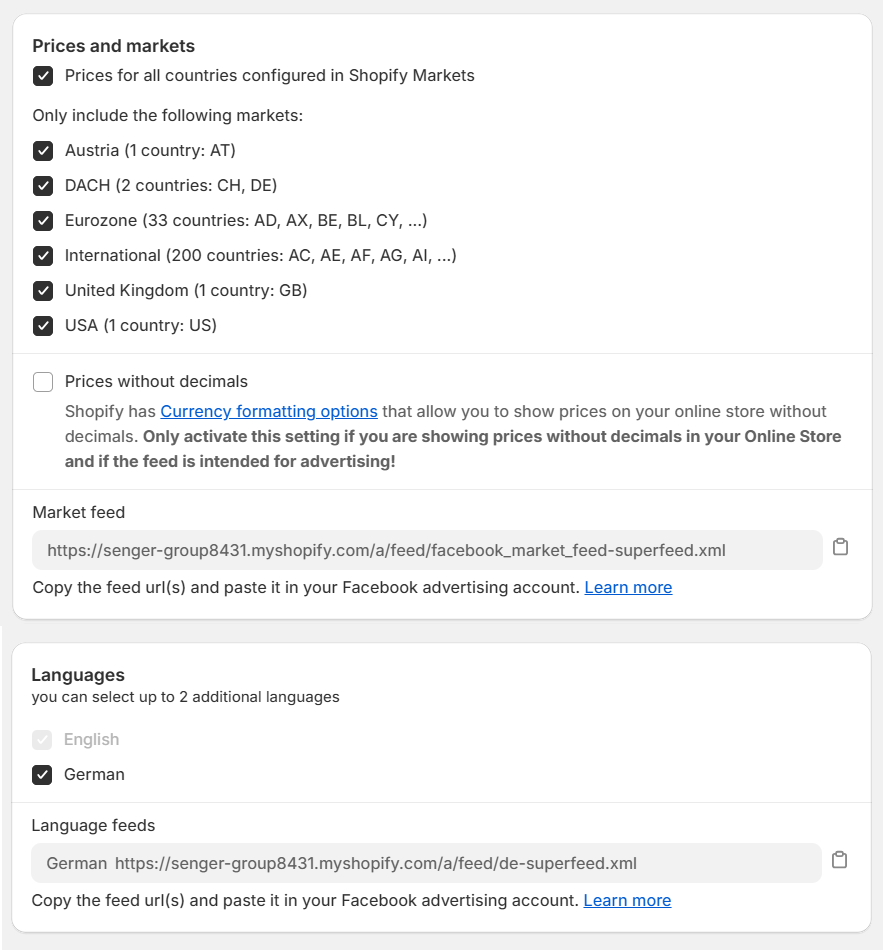Open Learn more link under Market feed
This screenshot has height=950, width=883.
click(x=628, y=587)
